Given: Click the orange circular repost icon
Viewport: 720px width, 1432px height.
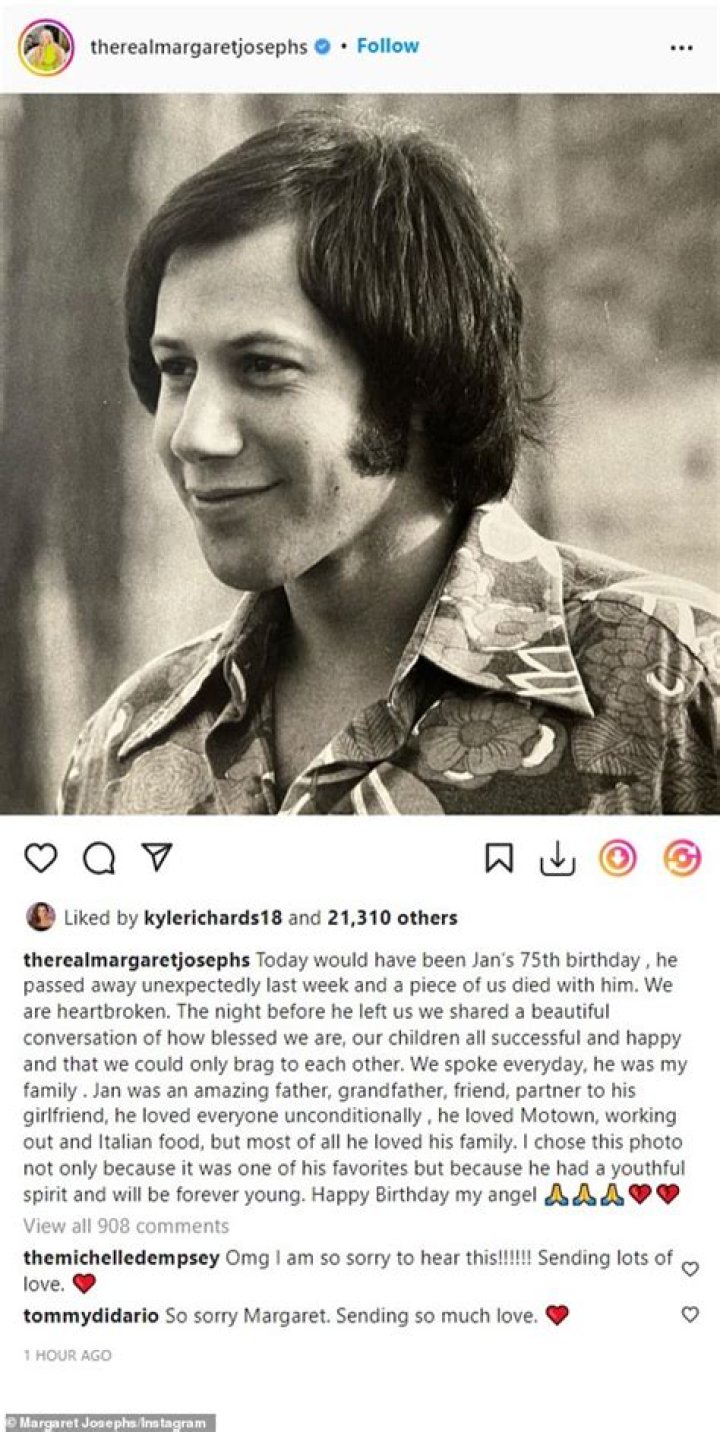Looking at the screenshot, I should pyautogui.click(x=682, y=858).
